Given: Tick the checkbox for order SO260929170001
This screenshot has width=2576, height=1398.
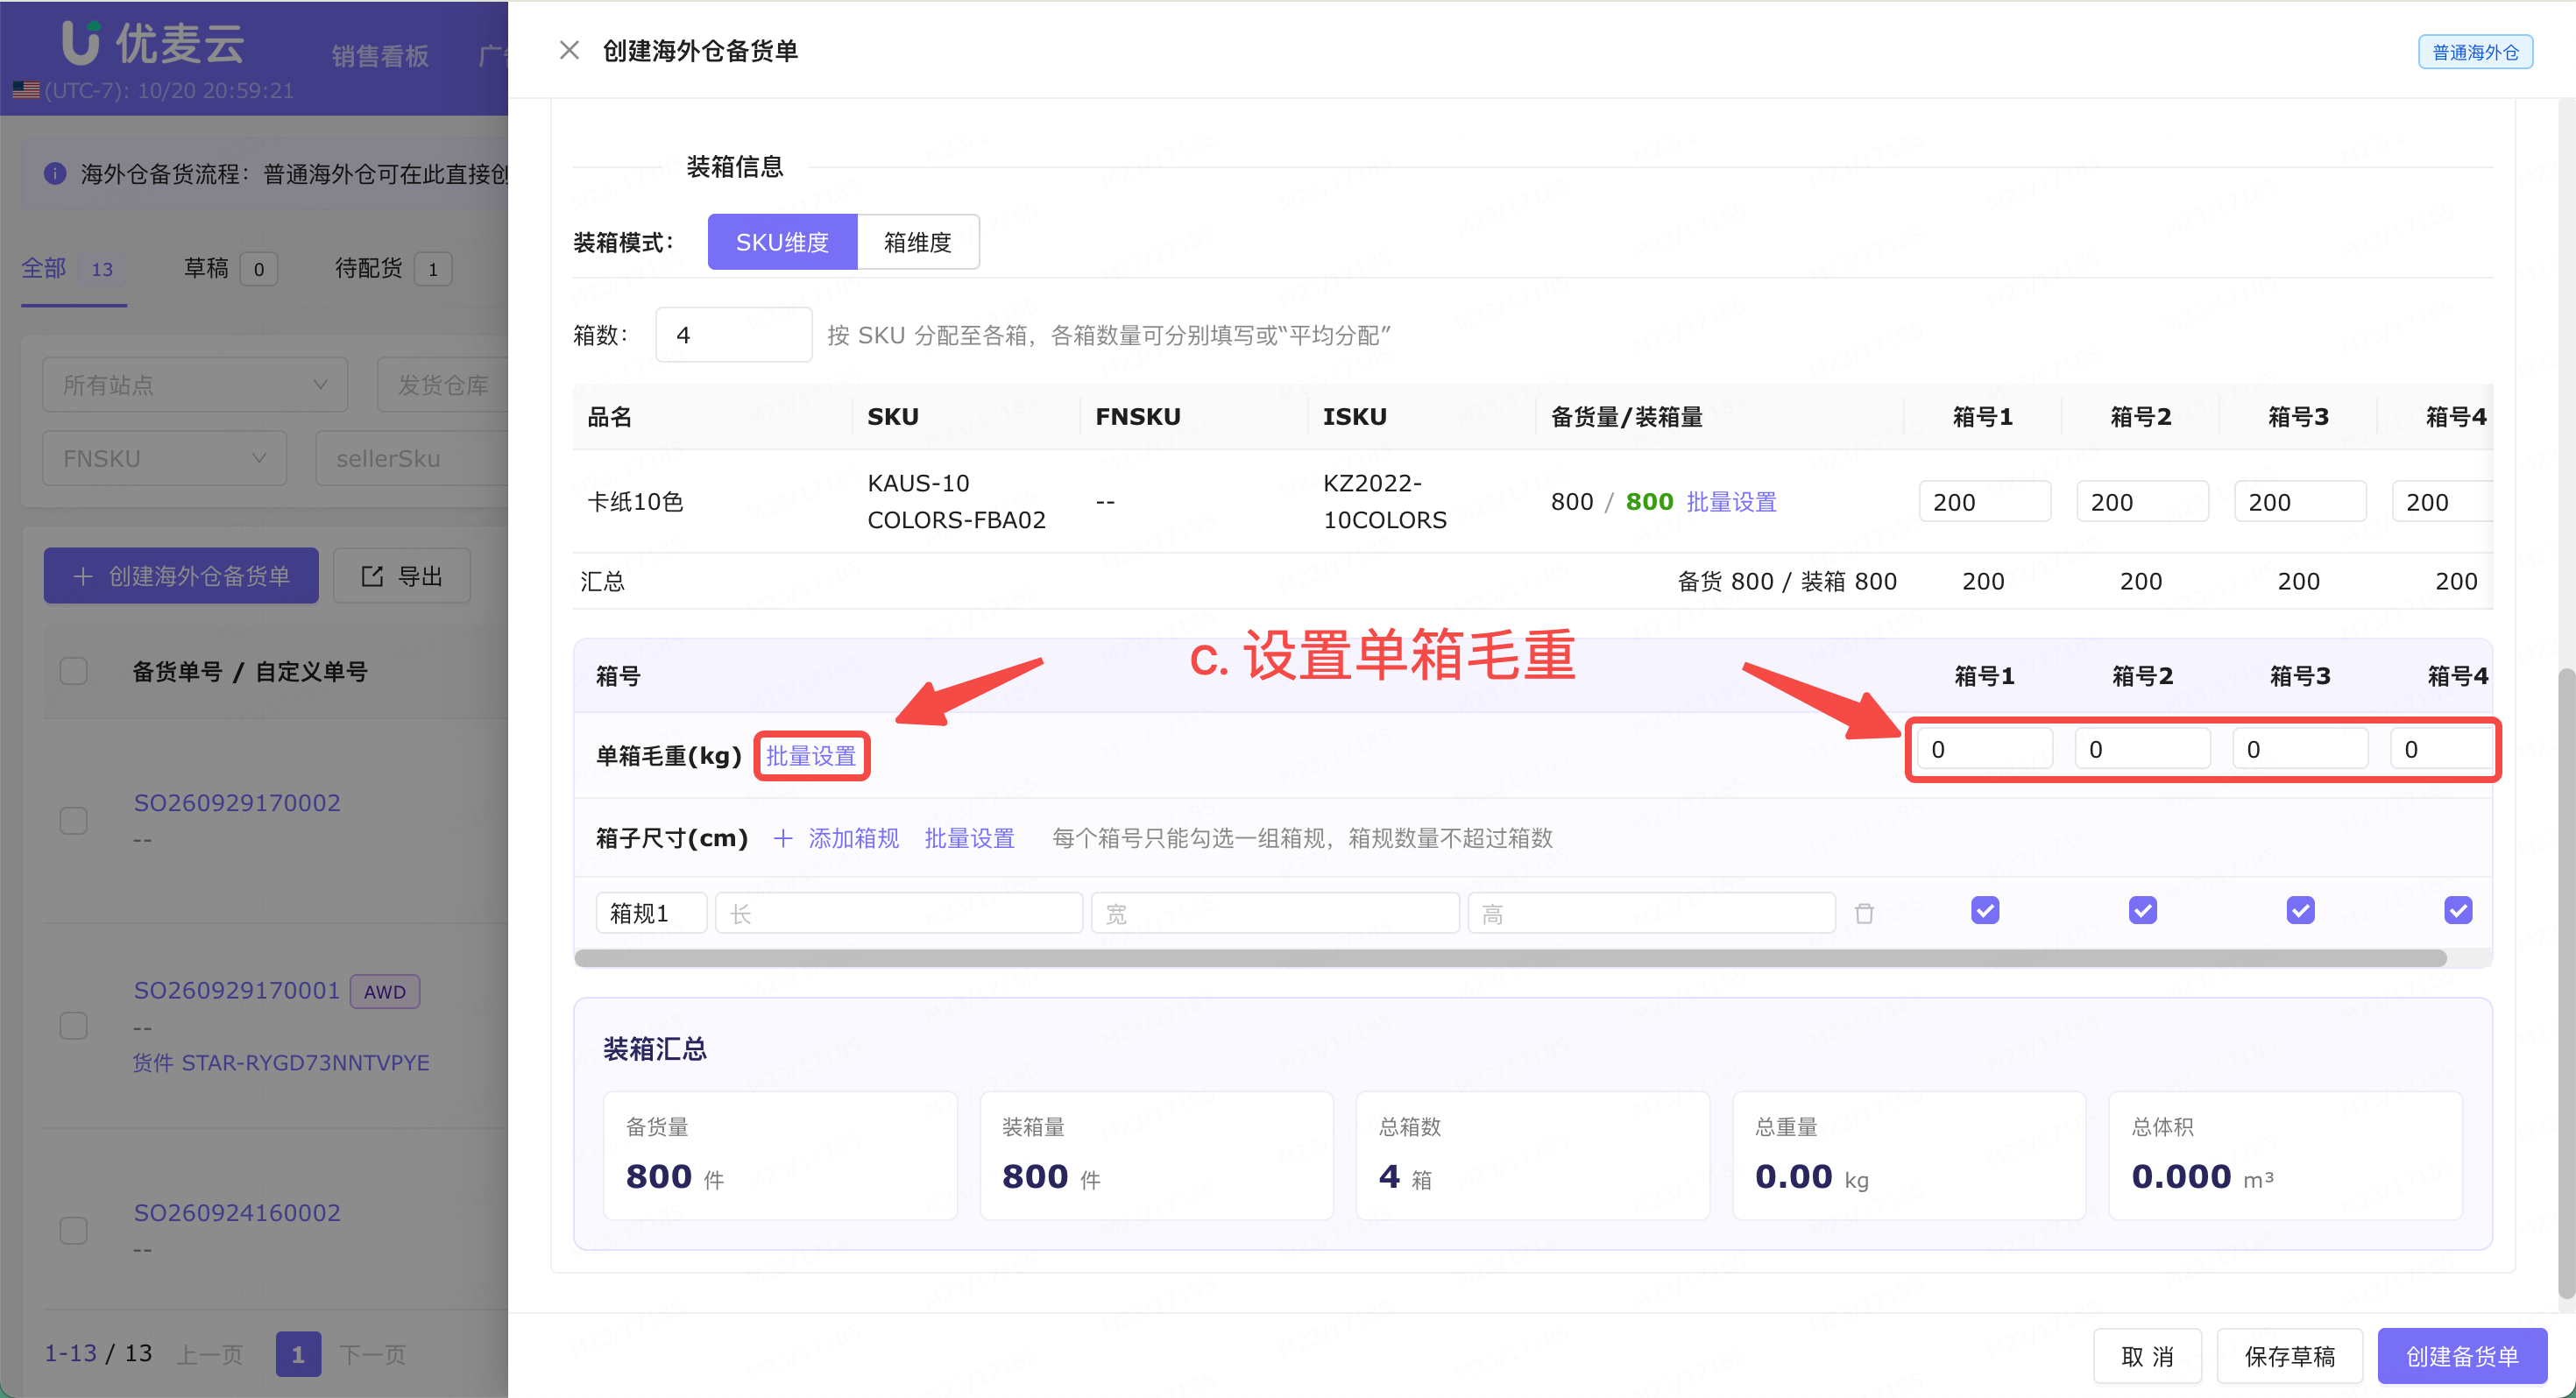Looking at the screenshot, I should [x=74, y=1025].
